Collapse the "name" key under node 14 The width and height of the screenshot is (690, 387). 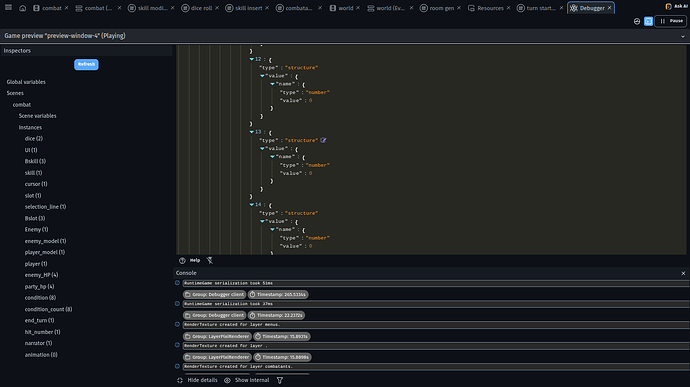(x=272, y=229)
